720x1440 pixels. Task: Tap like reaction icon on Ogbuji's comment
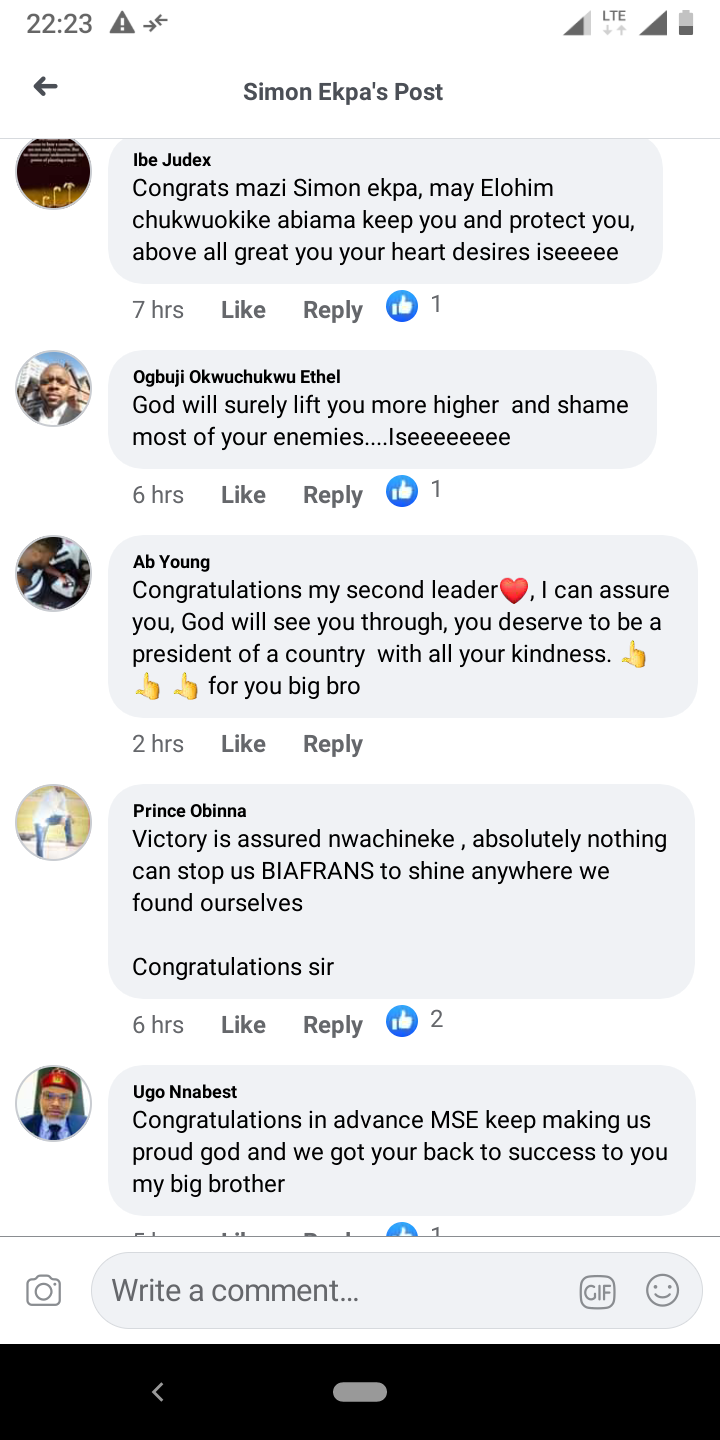pyautogui.click(x=402, y=491)
